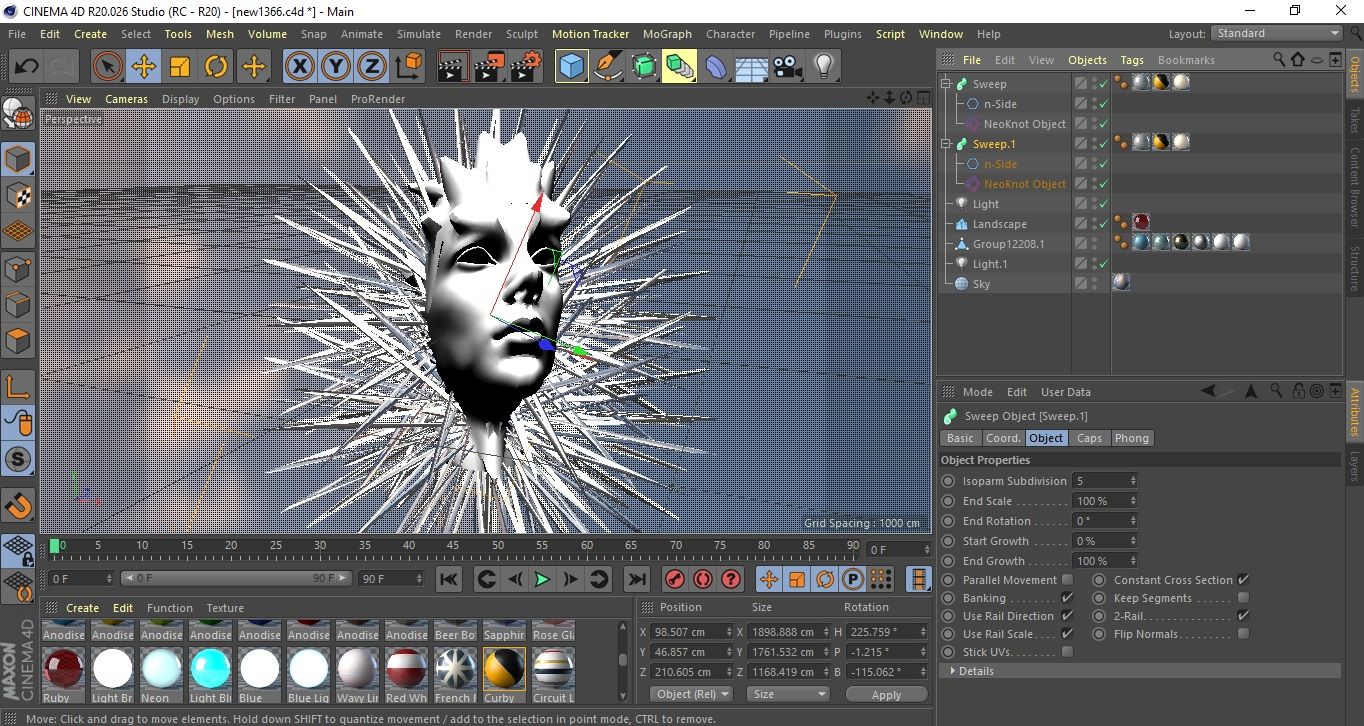Add a Subdivision Surface generator
The image size is (1364, 726).
pos(644,67)
